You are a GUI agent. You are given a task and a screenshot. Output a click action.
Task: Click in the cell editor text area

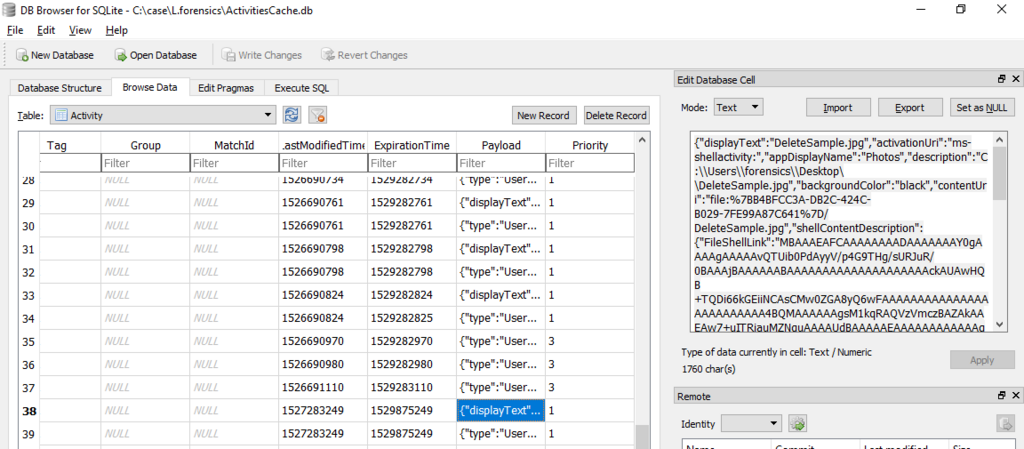[x=841, y=232]
